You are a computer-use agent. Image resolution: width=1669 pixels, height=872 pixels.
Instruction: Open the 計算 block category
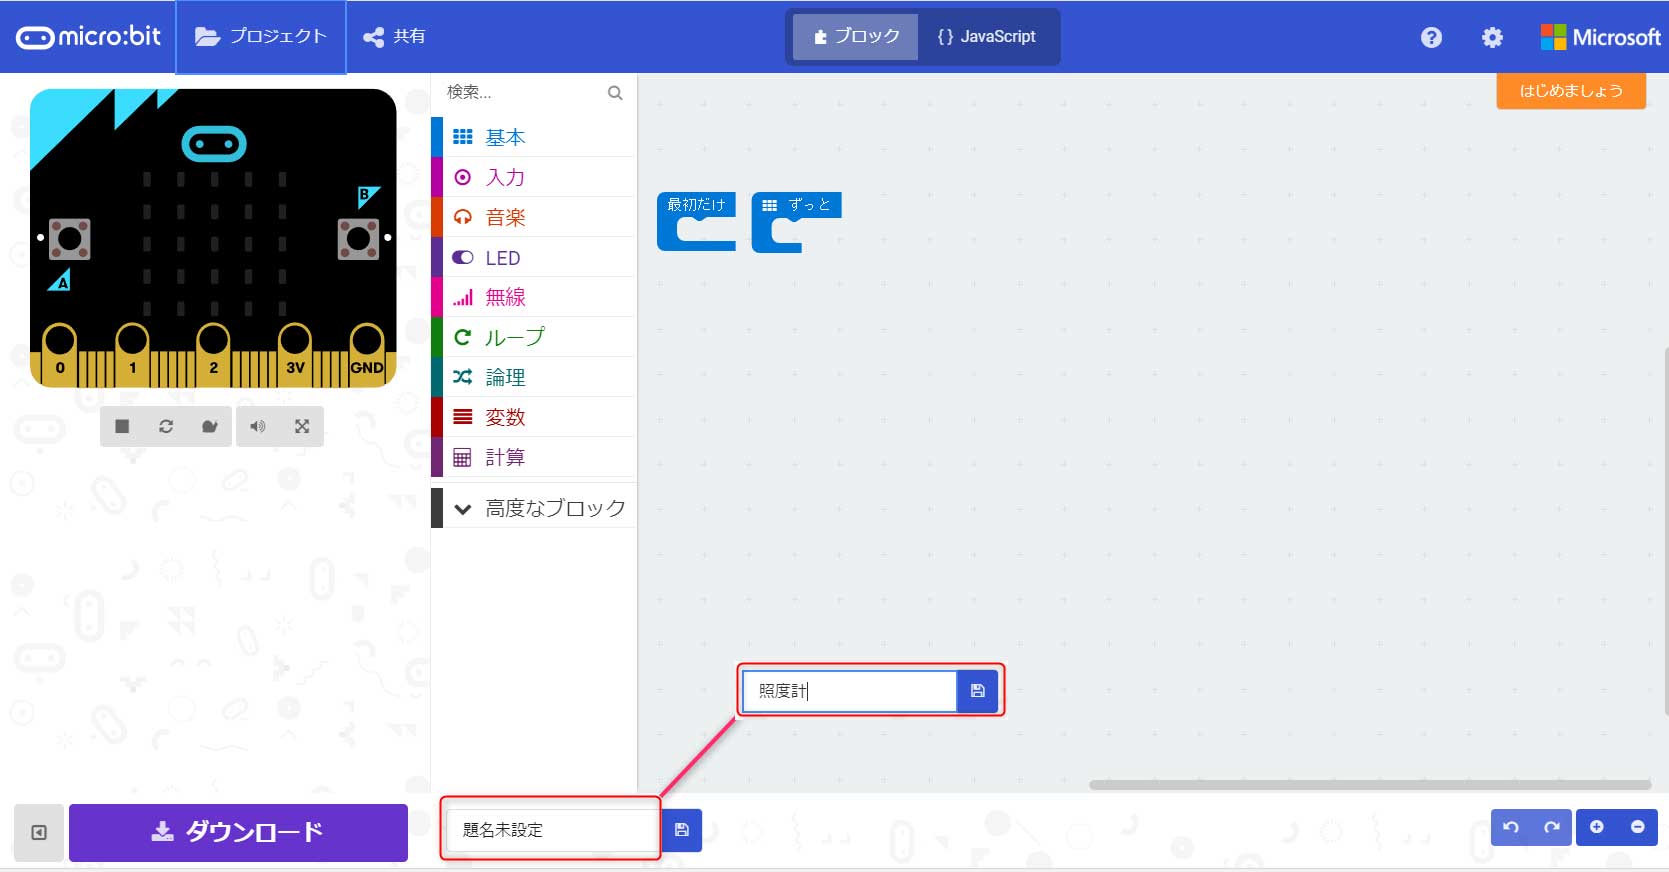tap(534, 457)
